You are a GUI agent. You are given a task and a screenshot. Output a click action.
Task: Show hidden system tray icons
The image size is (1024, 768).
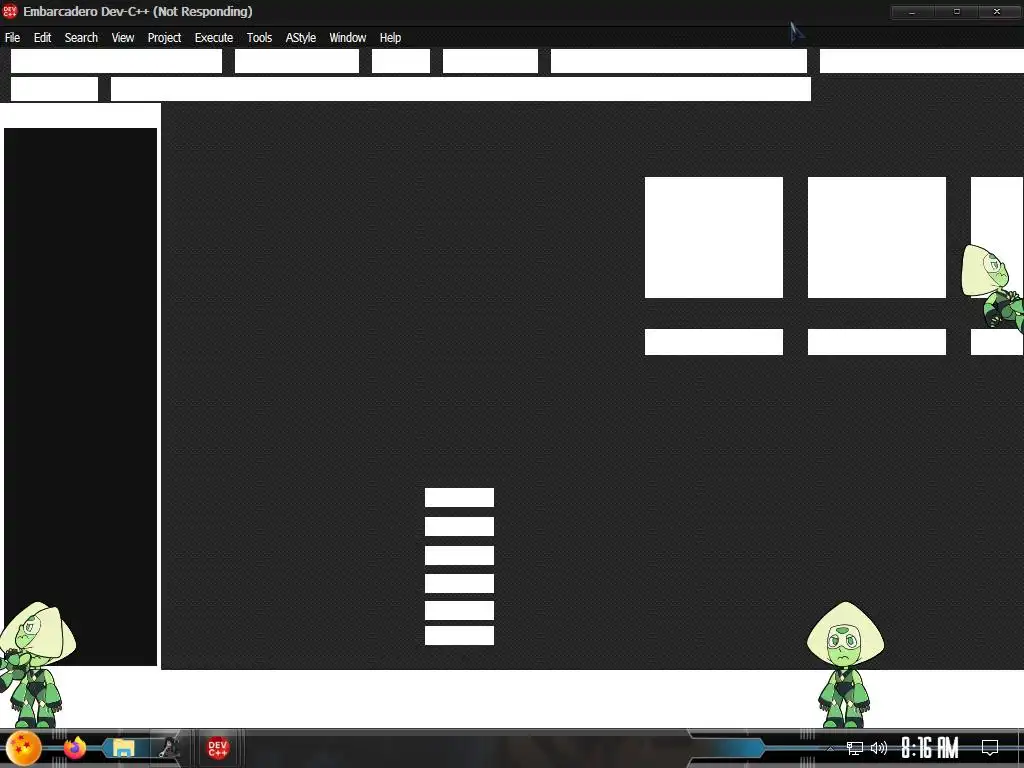[830, 748]
